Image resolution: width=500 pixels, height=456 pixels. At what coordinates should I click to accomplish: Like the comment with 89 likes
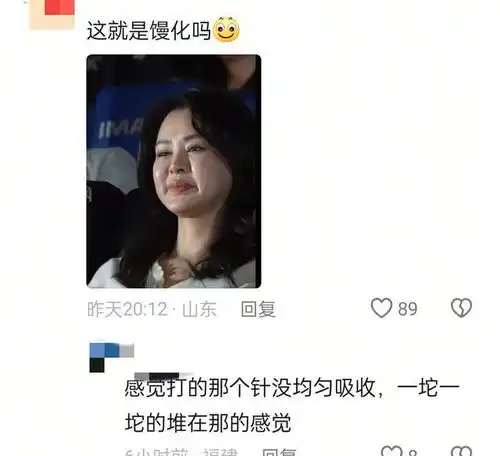tap(381, 308)
